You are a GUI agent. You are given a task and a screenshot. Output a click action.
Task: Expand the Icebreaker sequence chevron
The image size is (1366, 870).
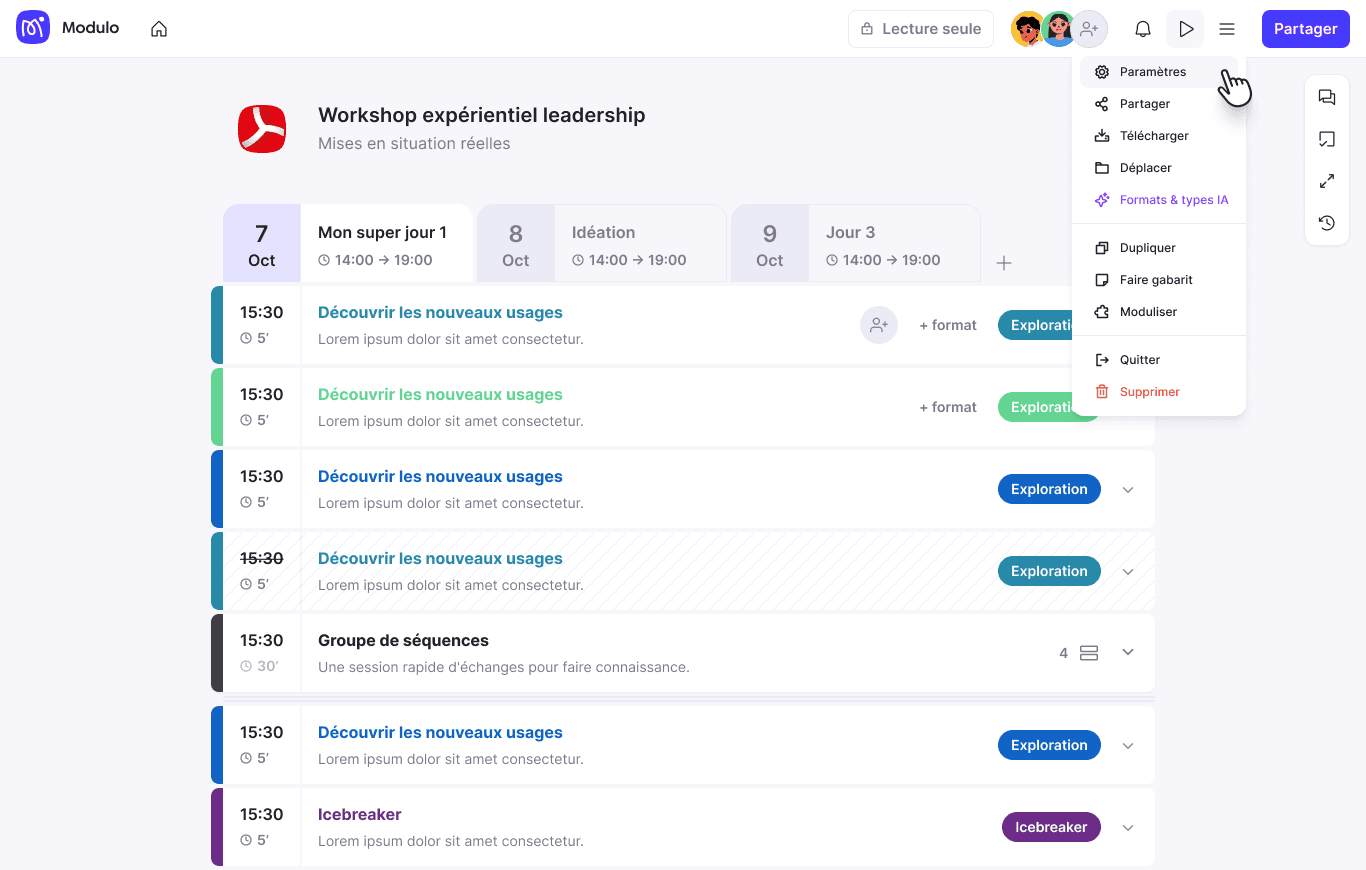(x=1128, y=828)
